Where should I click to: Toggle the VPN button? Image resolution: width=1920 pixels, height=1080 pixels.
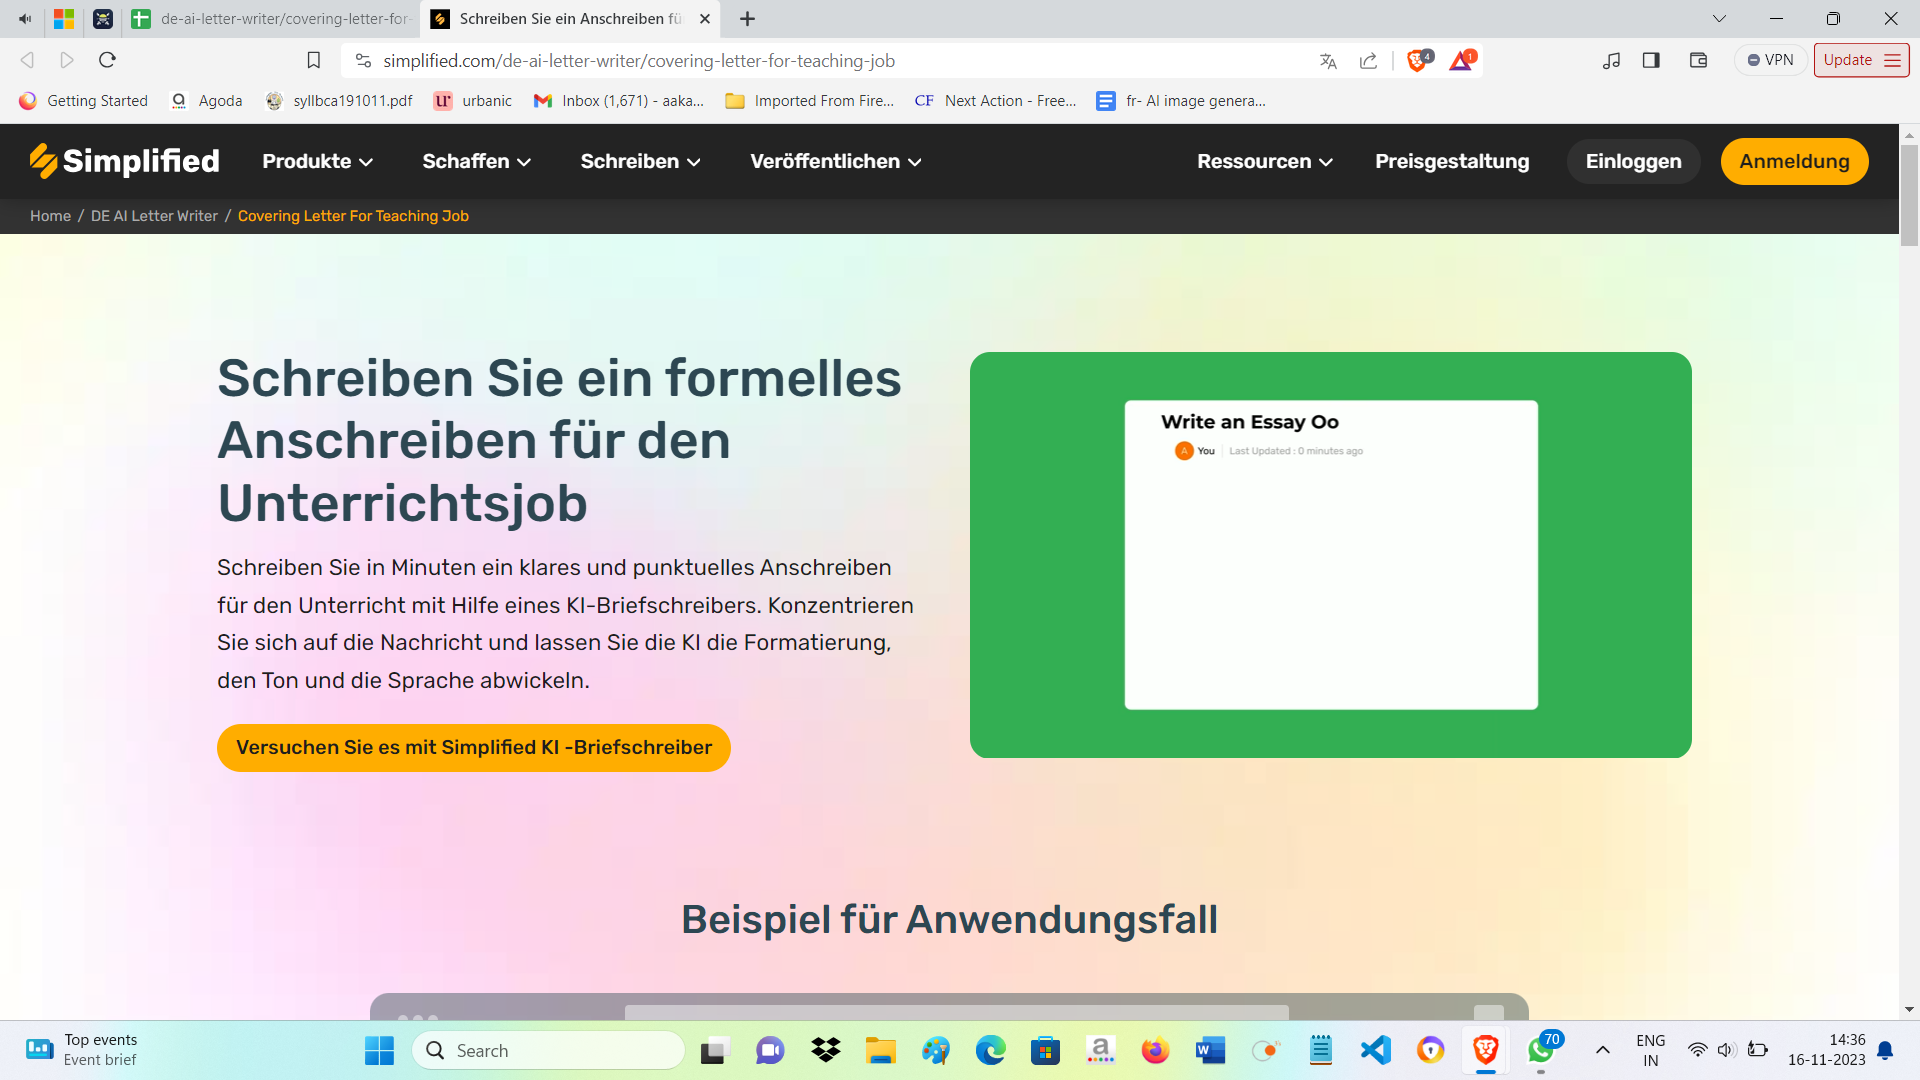pyautogui.click(x=1770, y=60)
